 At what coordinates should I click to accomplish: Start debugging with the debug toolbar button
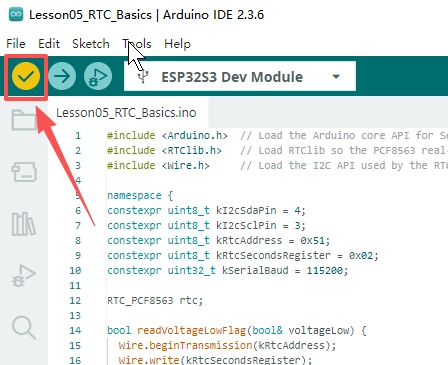pyautogui.click(x=98, y=77)
